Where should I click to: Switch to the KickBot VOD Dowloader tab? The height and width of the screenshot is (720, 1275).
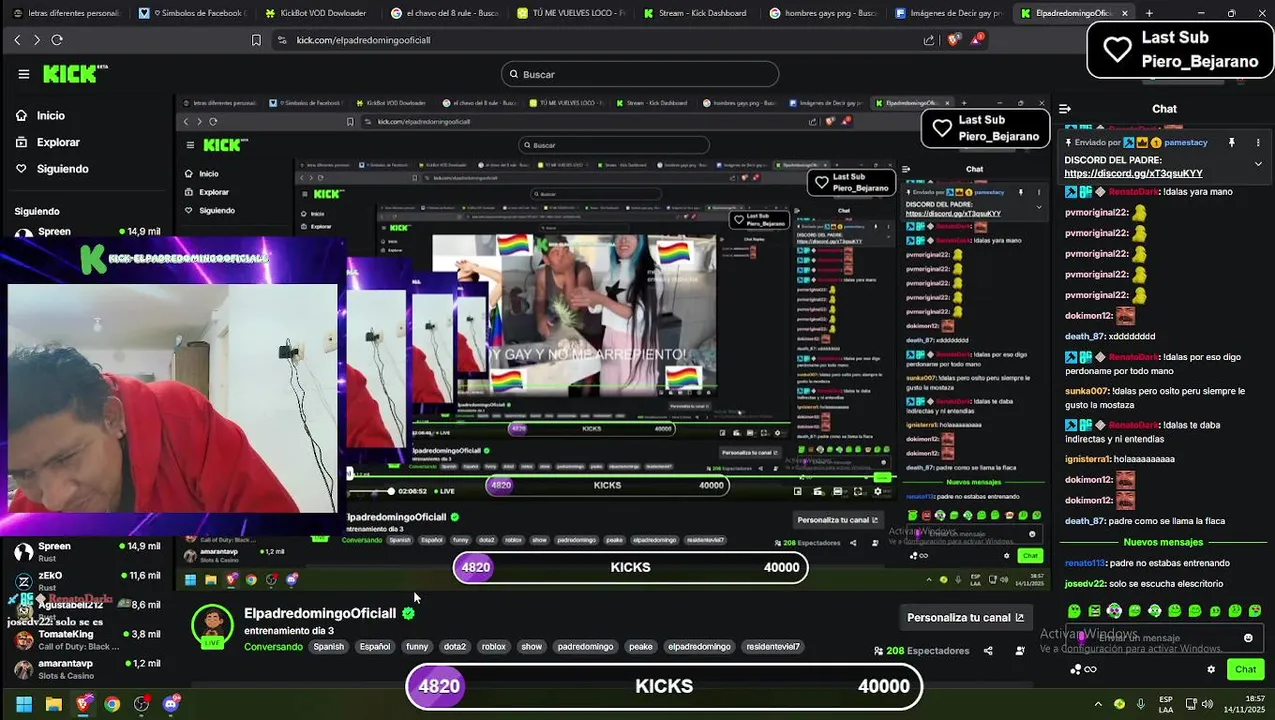pyautogui.click(x=315, y=13)
